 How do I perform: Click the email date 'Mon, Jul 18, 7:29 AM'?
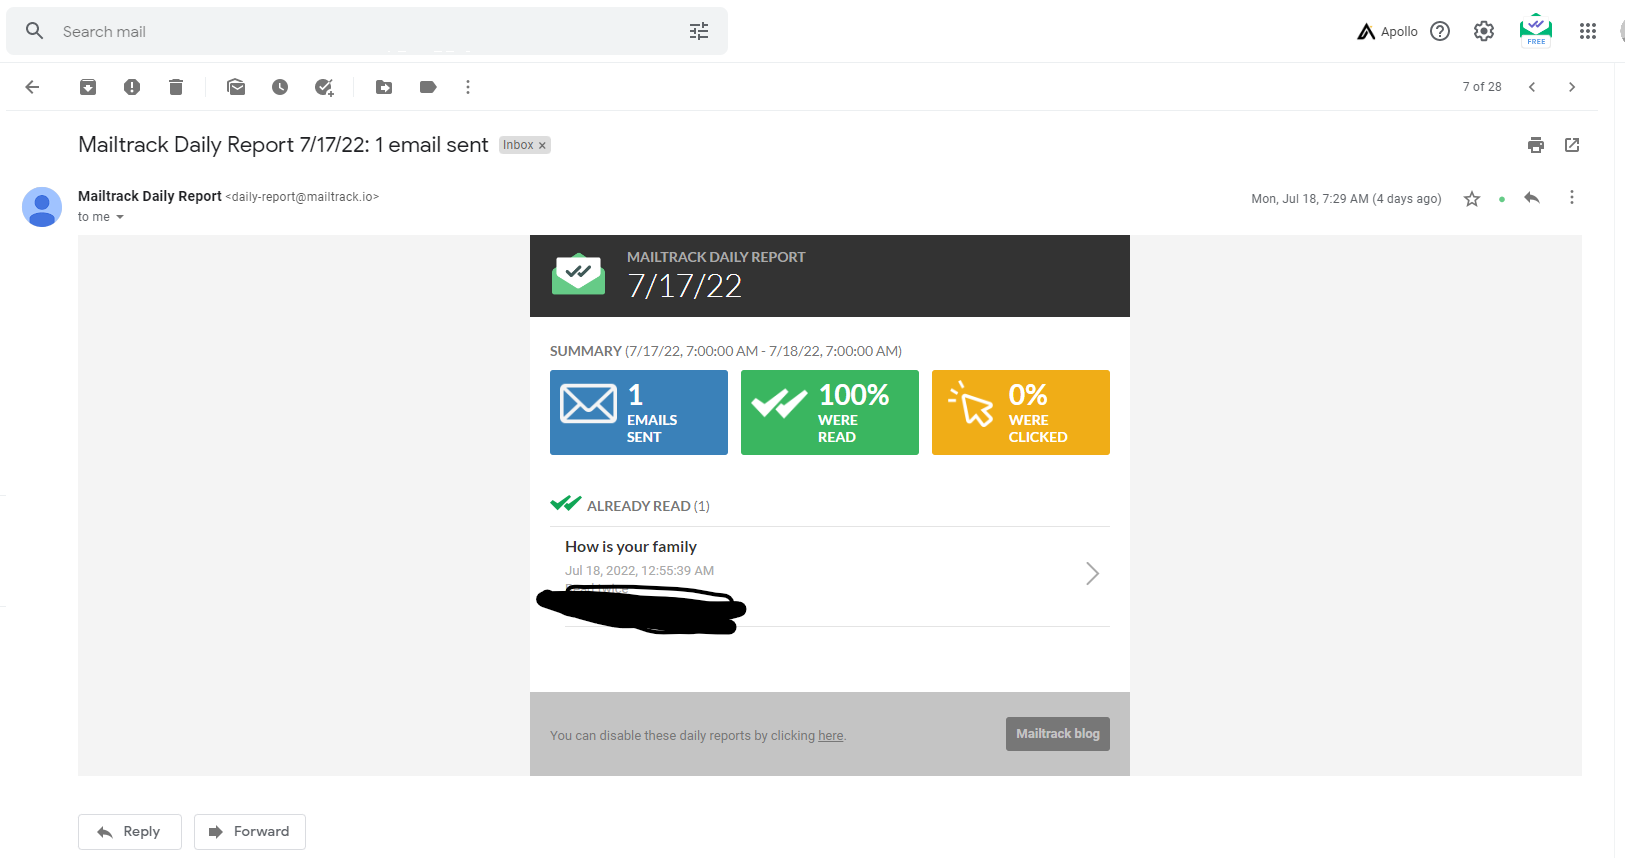tap(1310, 199)
